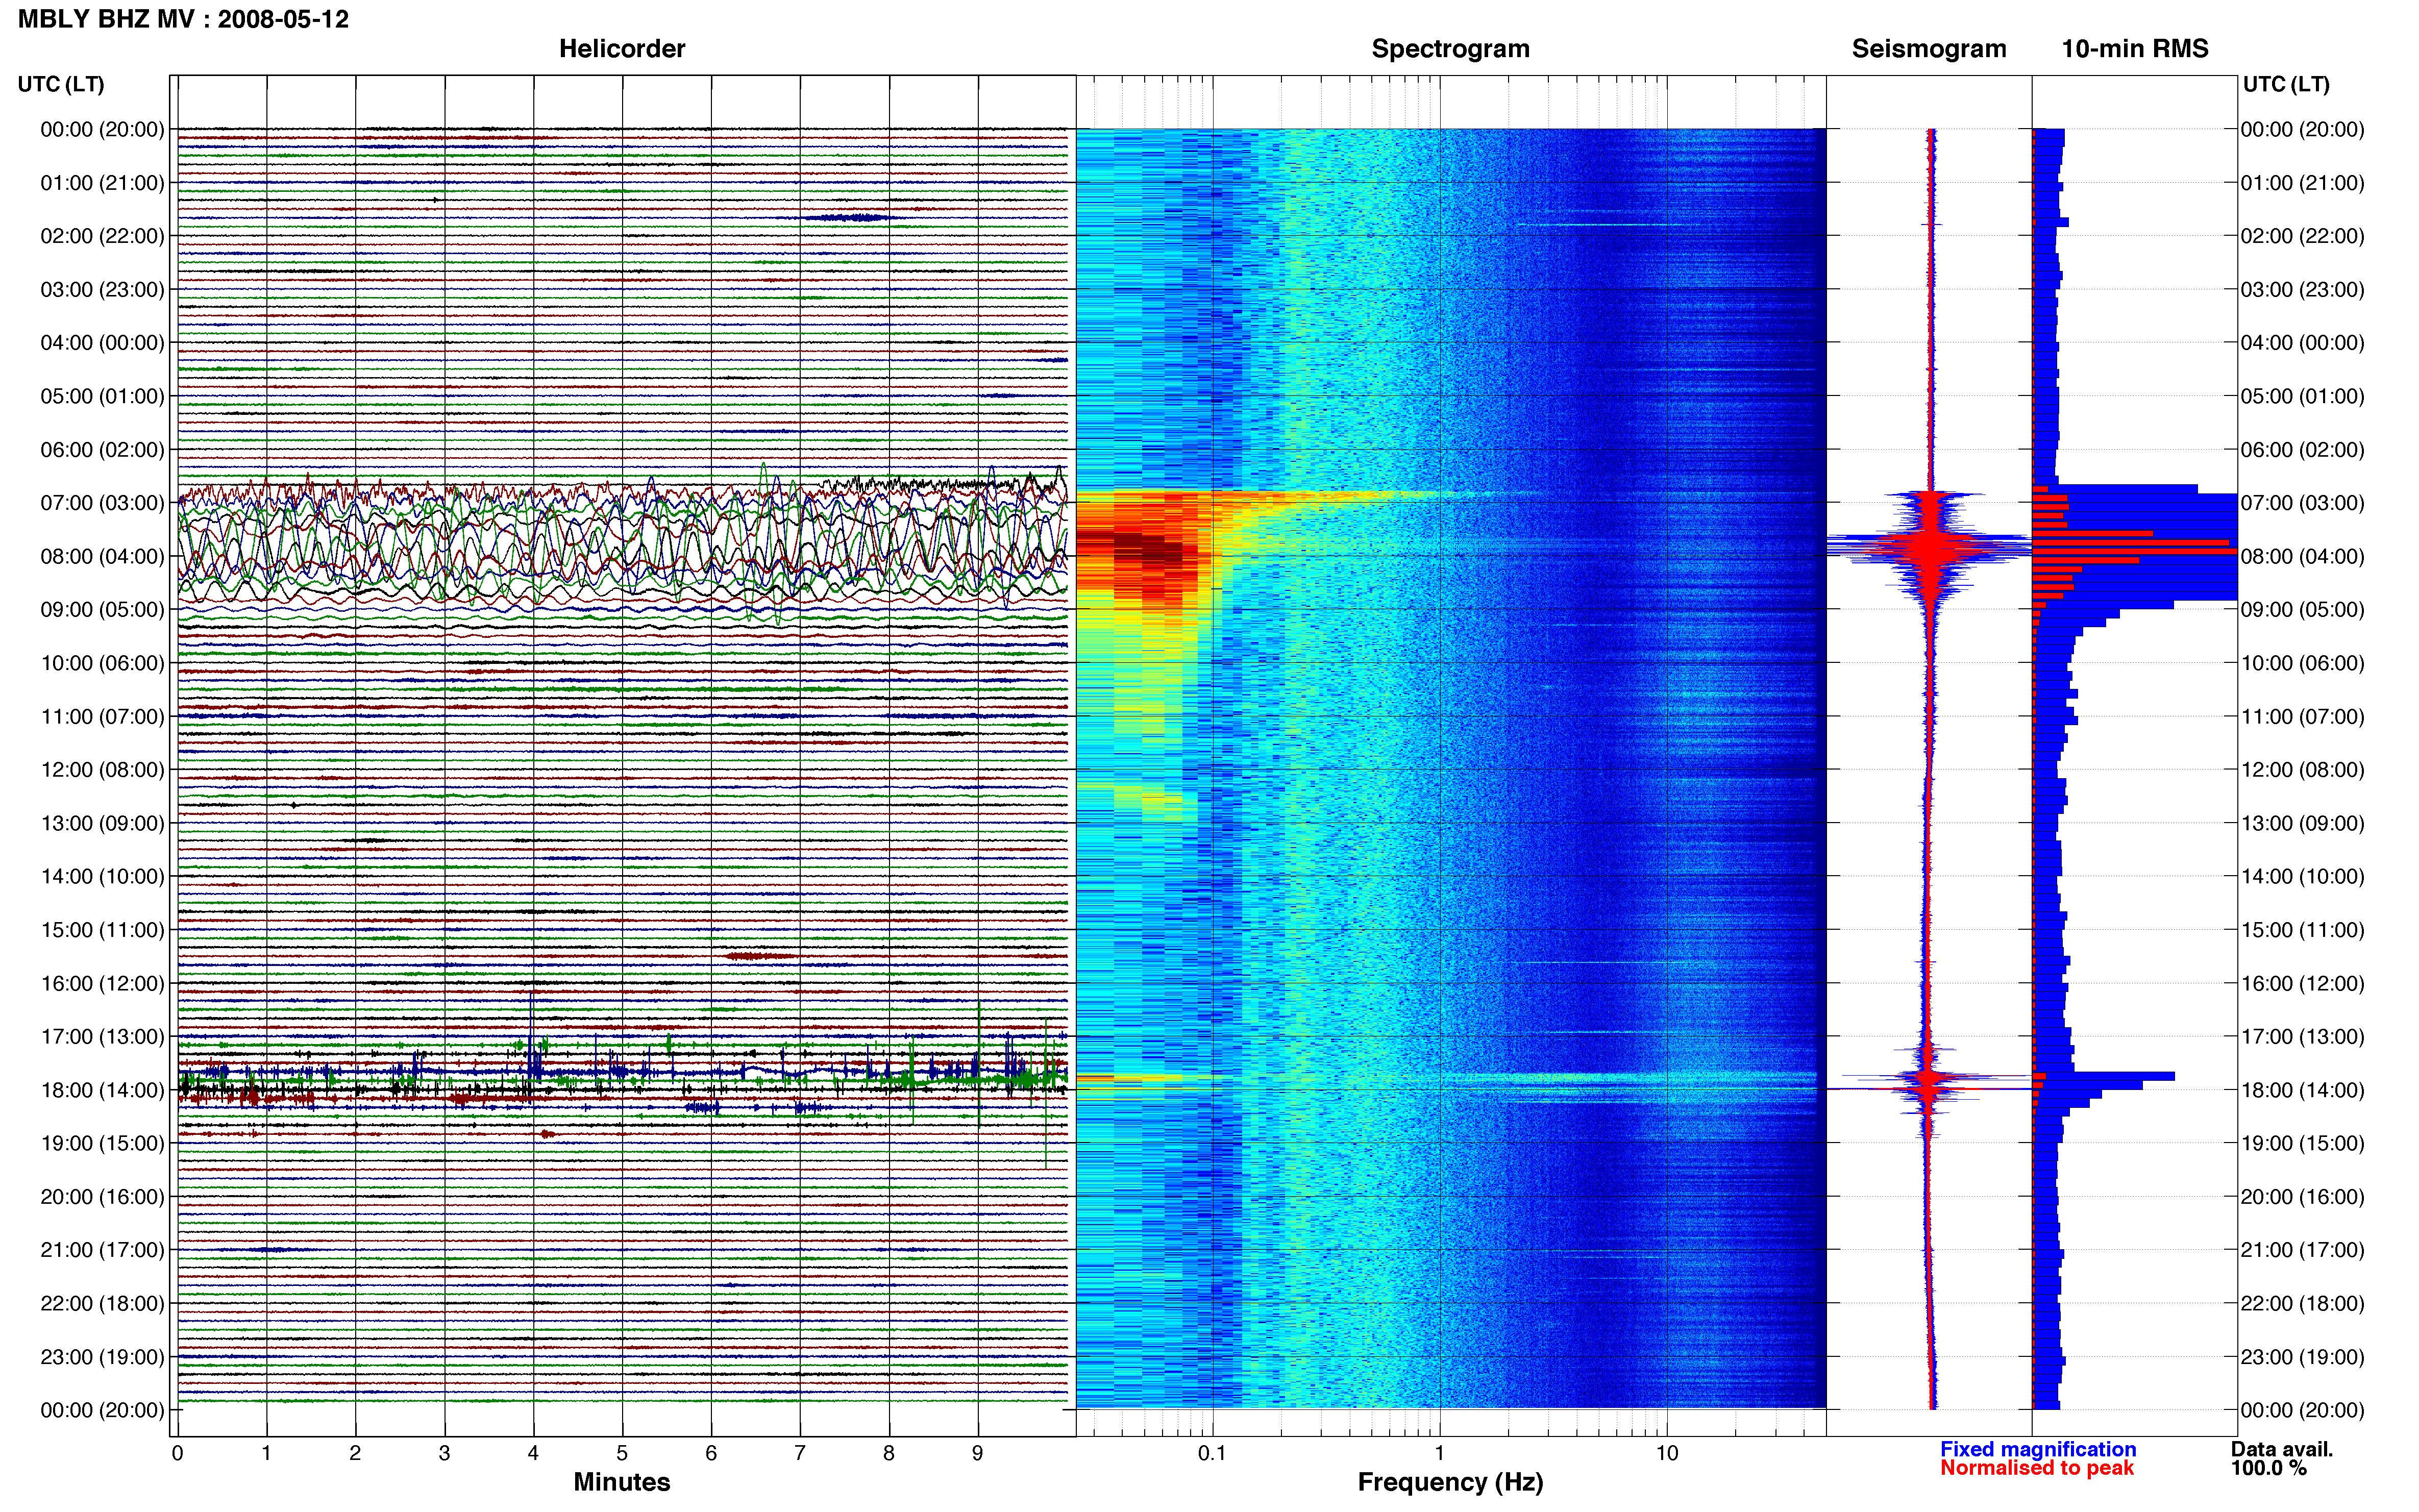Click the 'Fixed magnification' legend text
2419x1512 pixels.
click(x=2038, y=1449)
